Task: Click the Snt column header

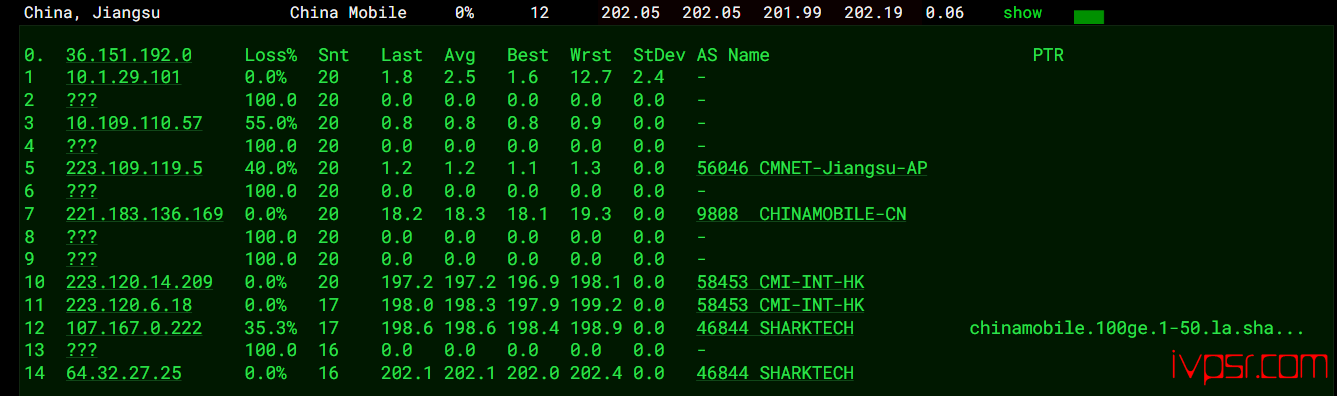Action: [334, 56]
